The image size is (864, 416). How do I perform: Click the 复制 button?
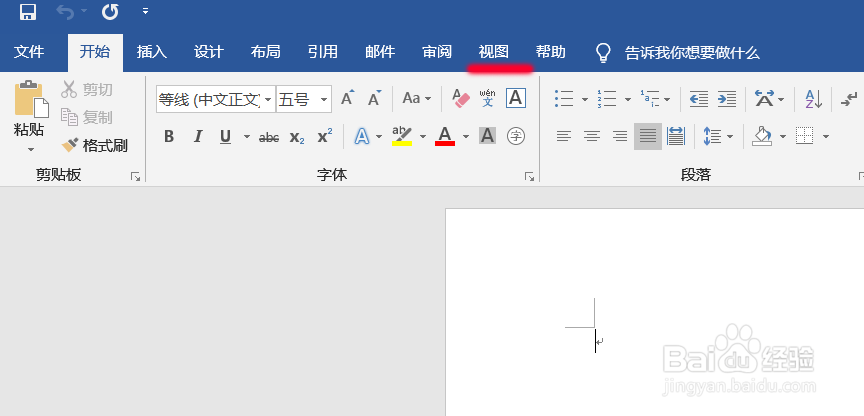point(87,117)
